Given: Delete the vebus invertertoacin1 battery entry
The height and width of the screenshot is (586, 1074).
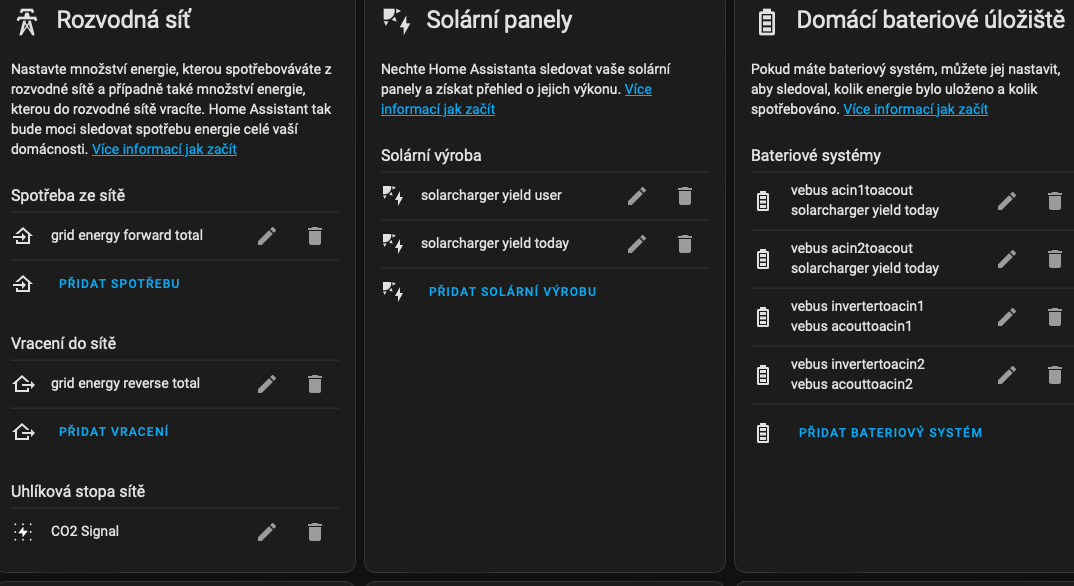Looking at the screenshot, I should pyautogui.click(x=1054, y=317).
